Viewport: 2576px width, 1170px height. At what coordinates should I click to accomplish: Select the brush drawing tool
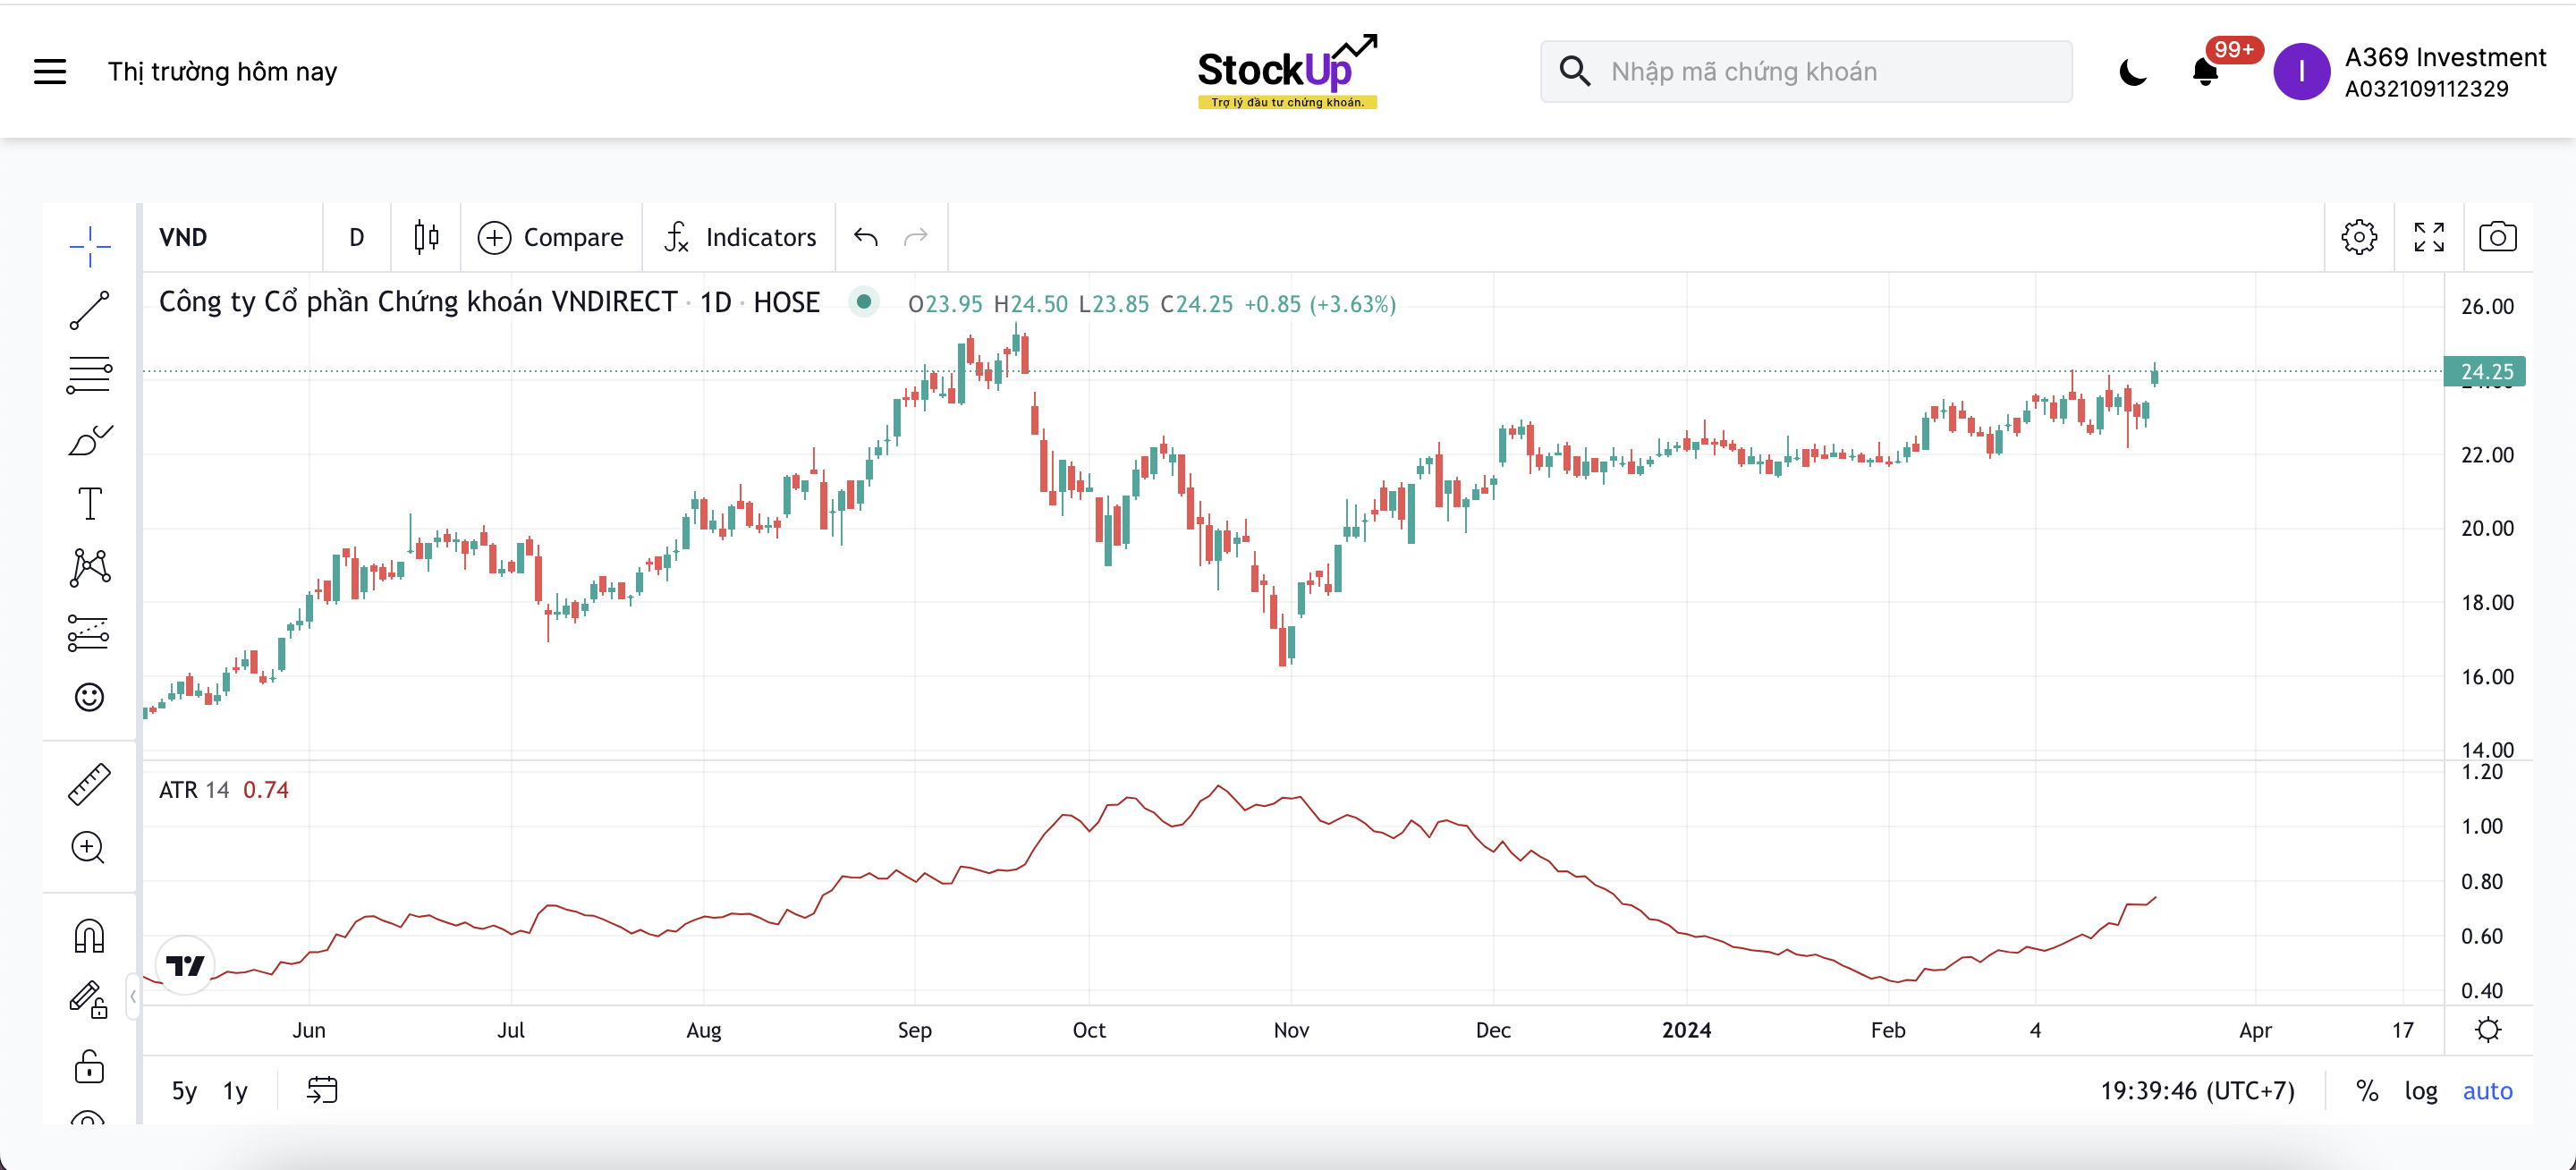click(90, 440)
